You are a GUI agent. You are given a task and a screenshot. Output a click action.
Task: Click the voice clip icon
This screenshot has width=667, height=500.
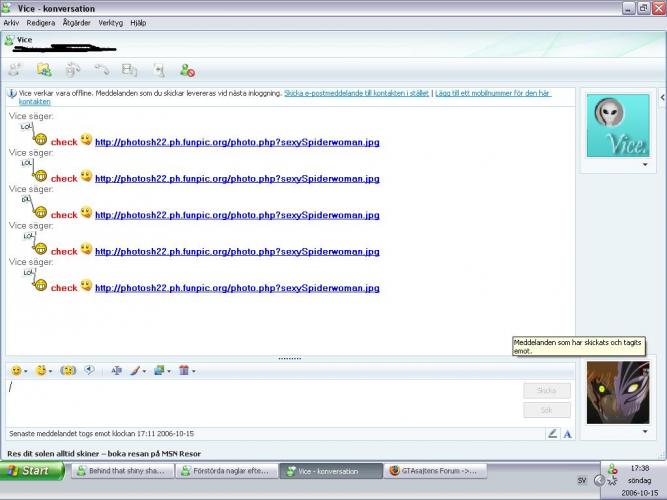coord(89,370)
